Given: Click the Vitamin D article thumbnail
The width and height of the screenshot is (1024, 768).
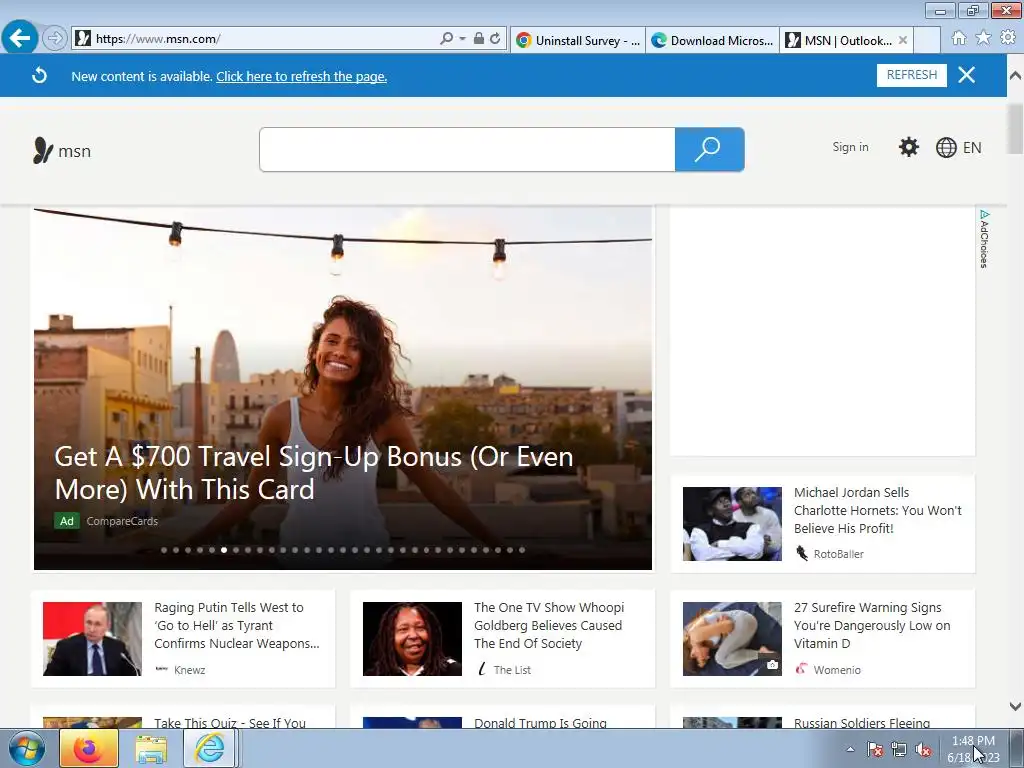Looking at the screenshot, I should pos(732,639).
